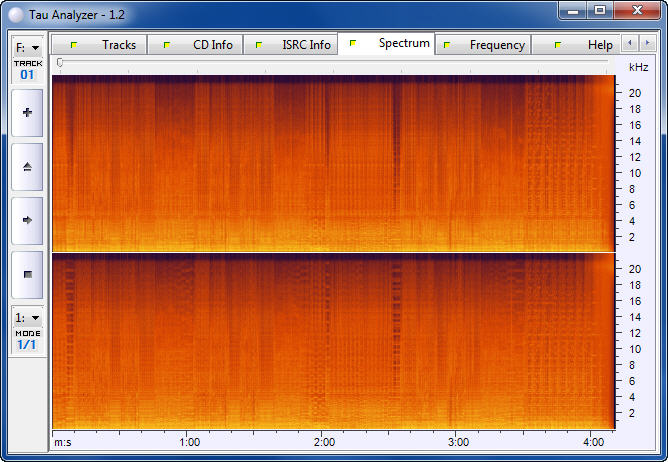Select the Spectrum tab

390,44
